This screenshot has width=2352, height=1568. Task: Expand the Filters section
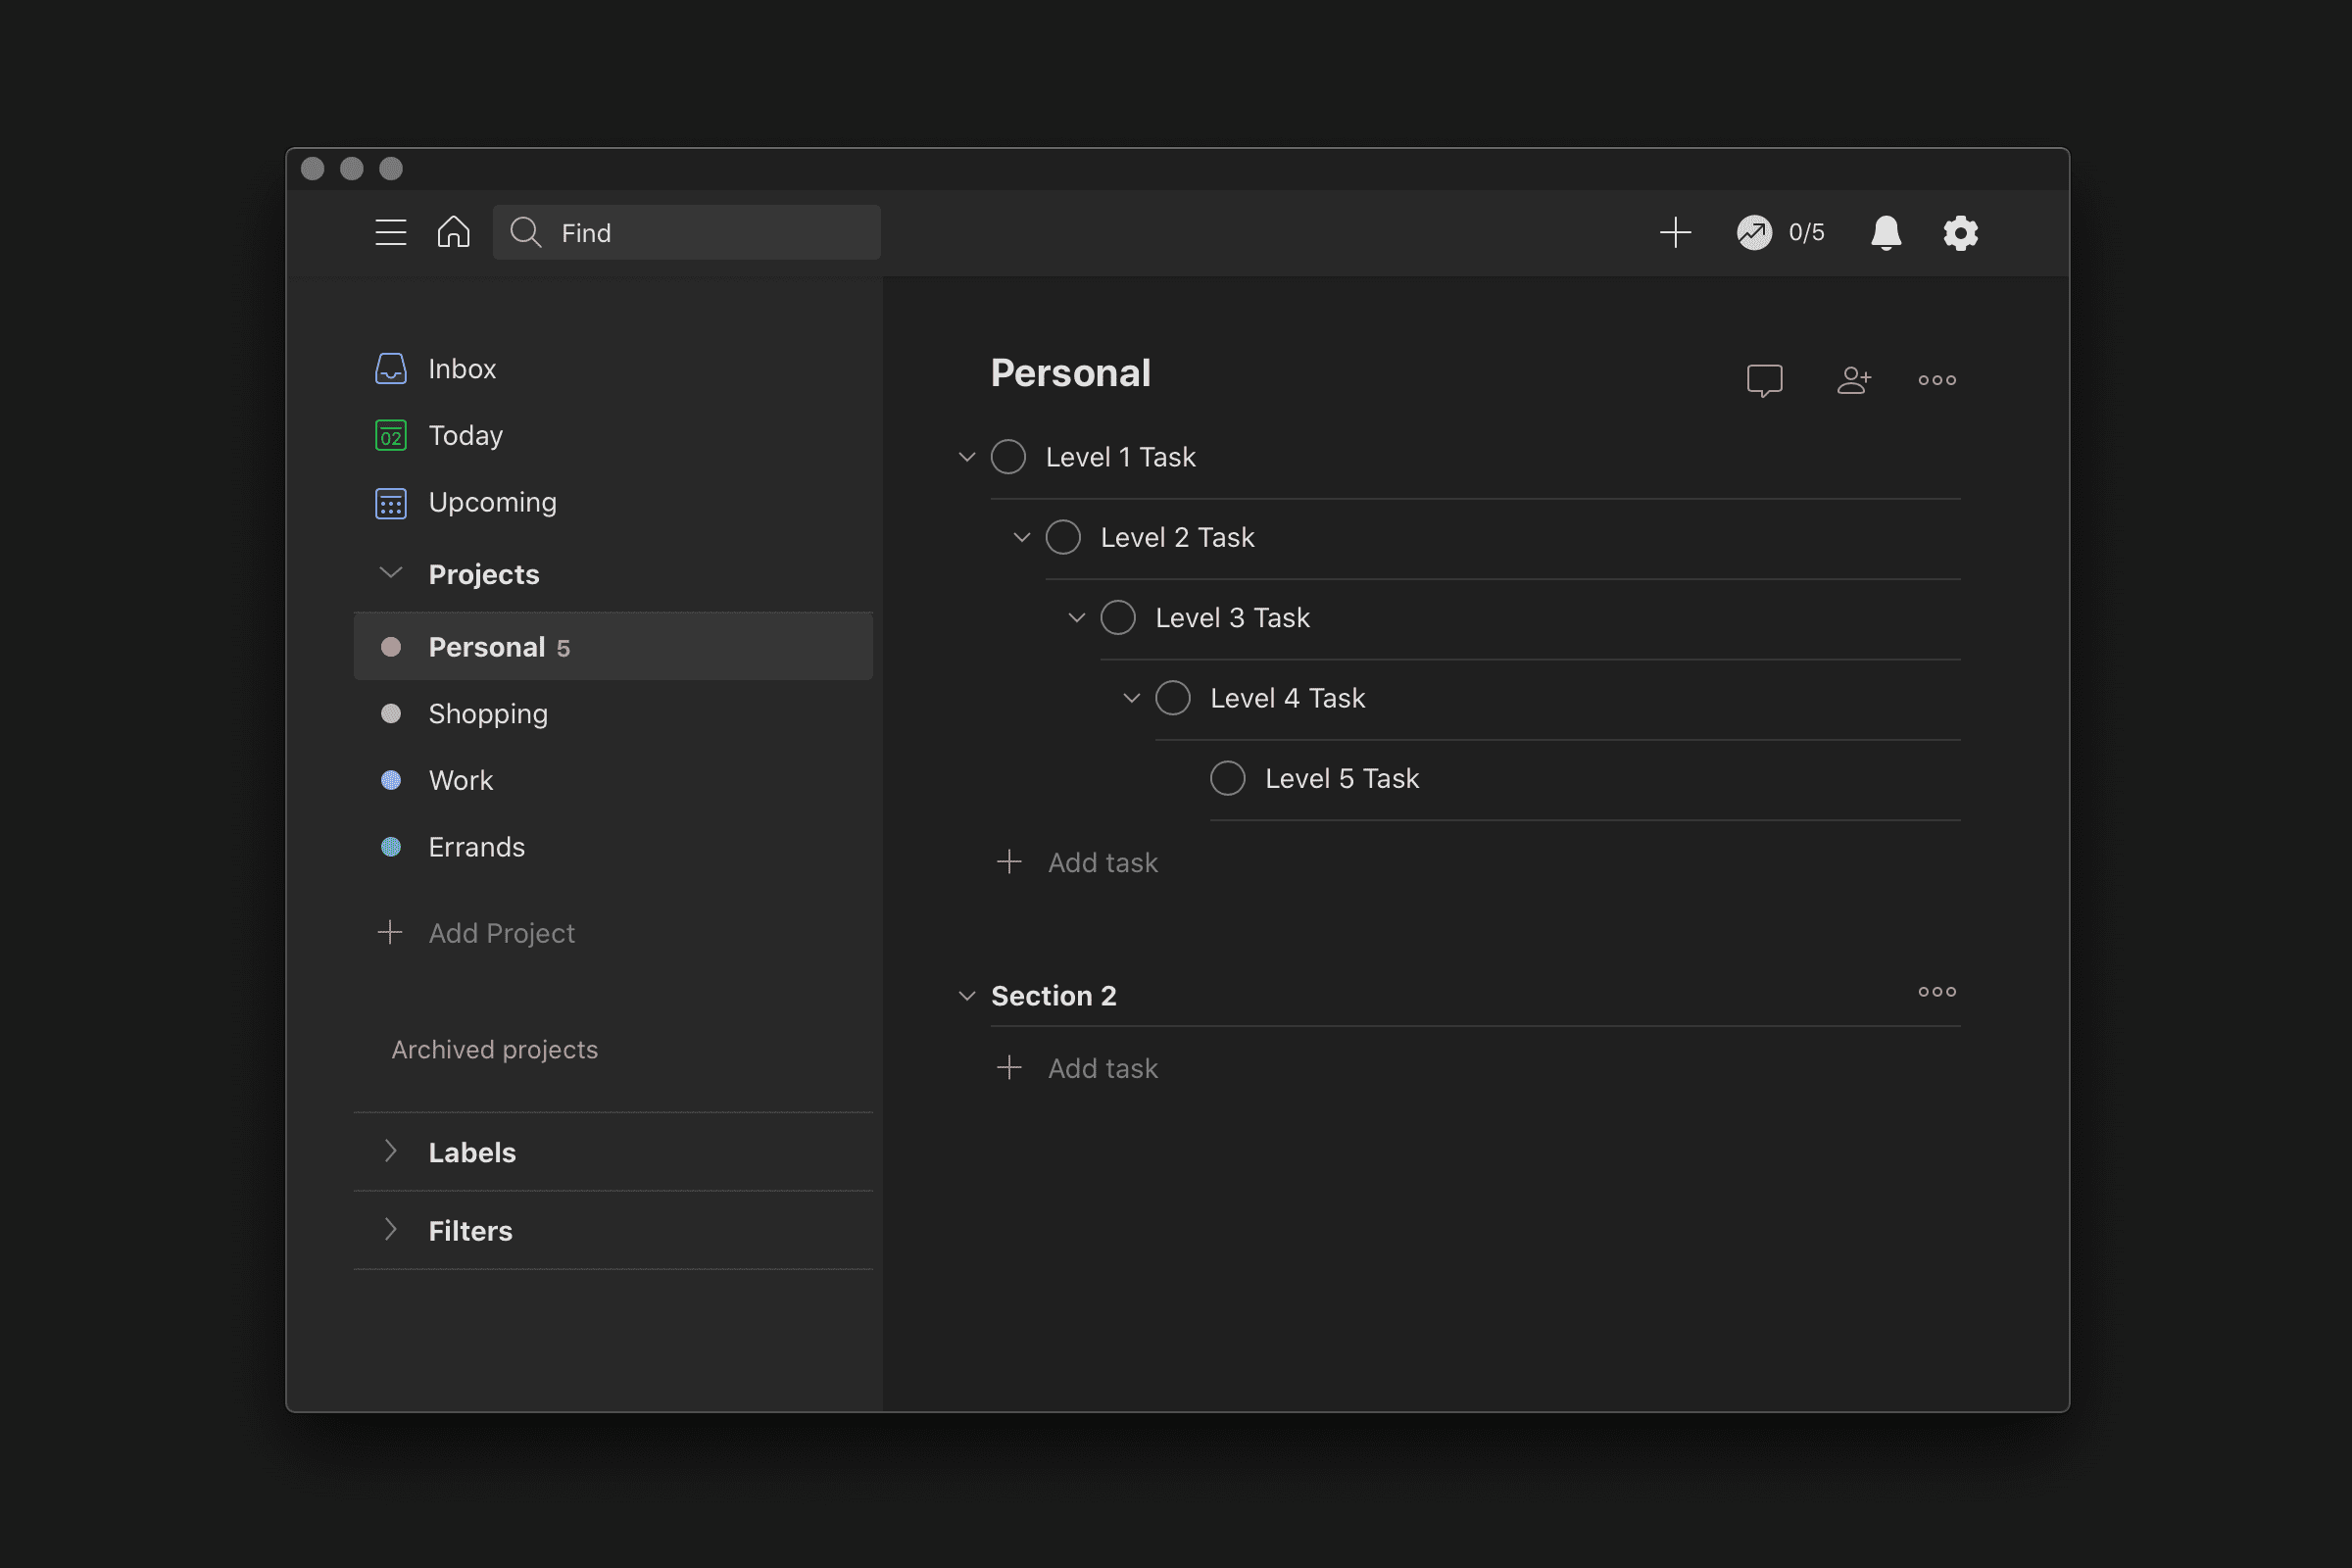click(x=390, y=1230)
